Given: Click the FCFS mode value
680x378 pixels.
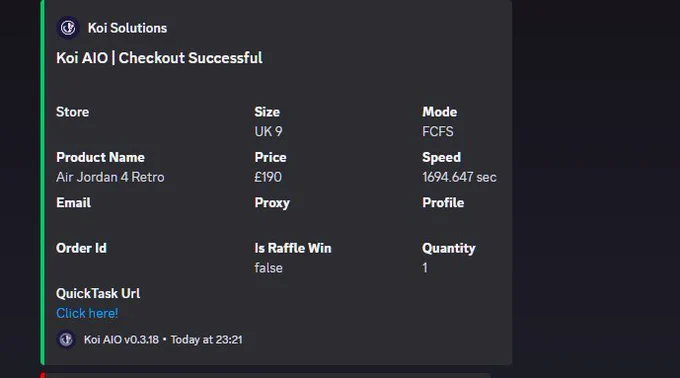Looking at the screenshot, I should 438,131.
